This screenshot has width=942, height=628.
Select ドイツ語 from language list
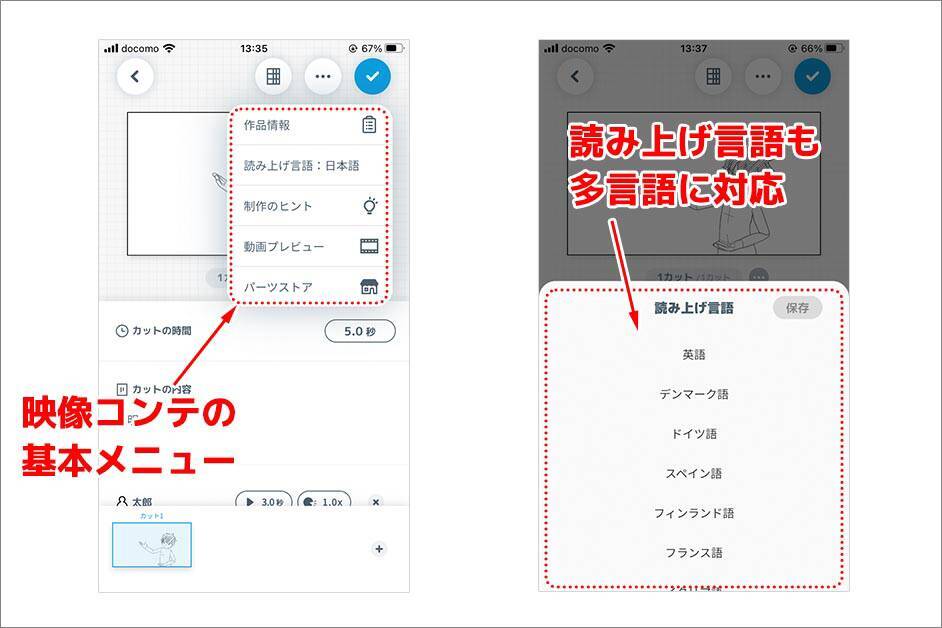point(694,434)
